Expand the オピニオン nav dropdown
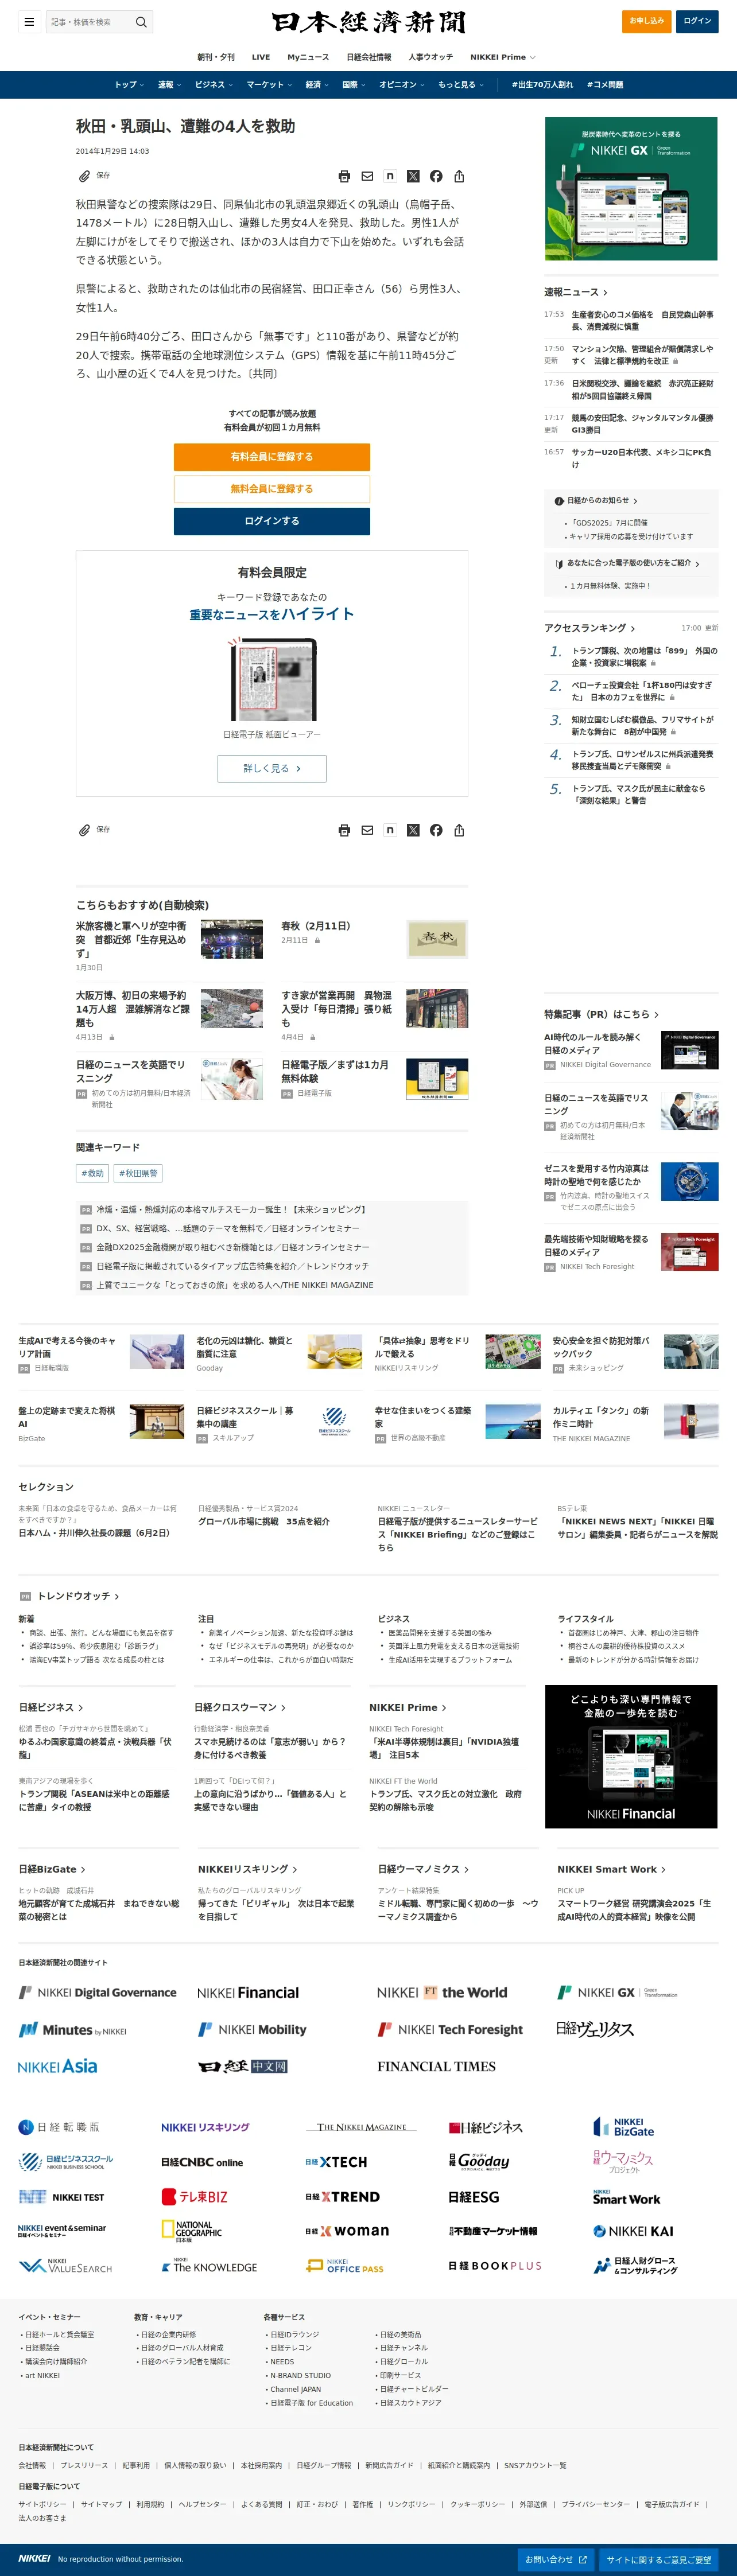The image size is (737, 2576). pos(403,85)
